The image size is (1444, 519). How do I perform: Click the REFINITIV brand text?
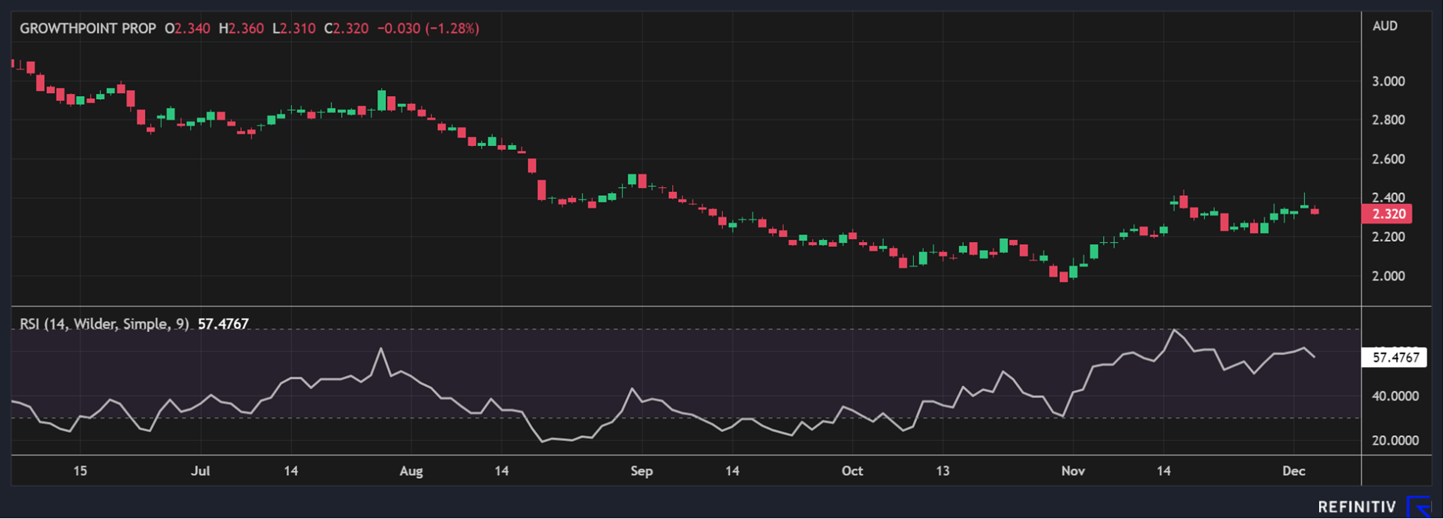pos(1357,507)
